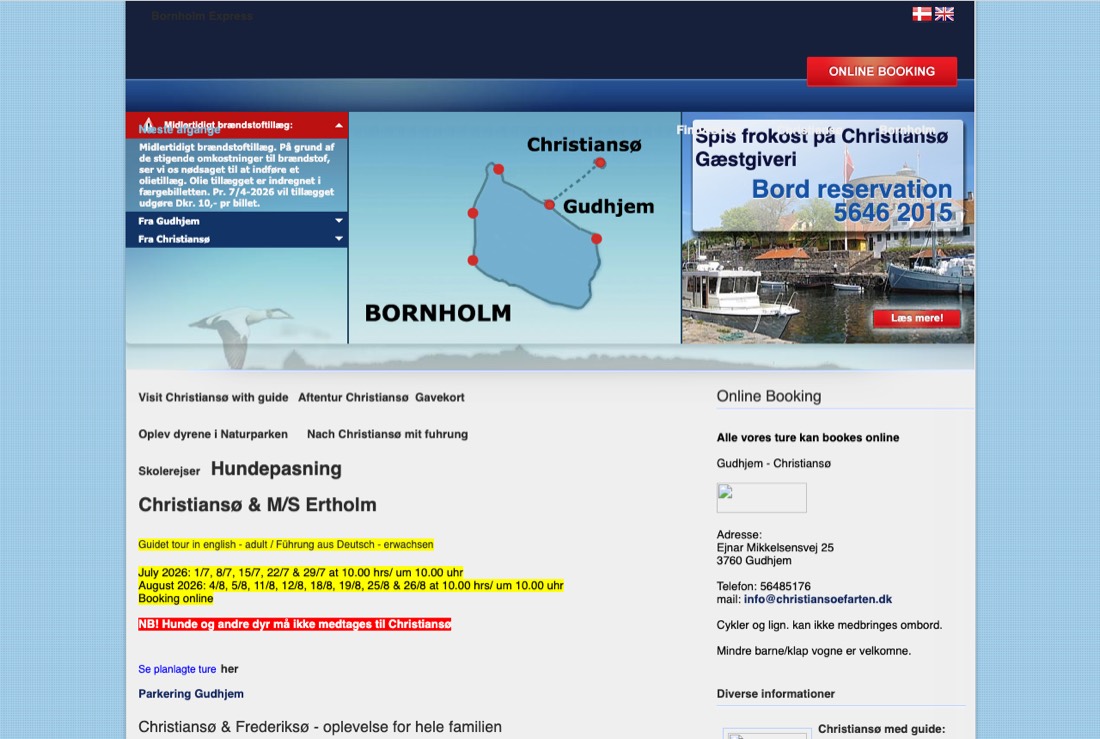Switch language via the Danish flag icon
The image size is (1100, 739).
tap(921, 14)
